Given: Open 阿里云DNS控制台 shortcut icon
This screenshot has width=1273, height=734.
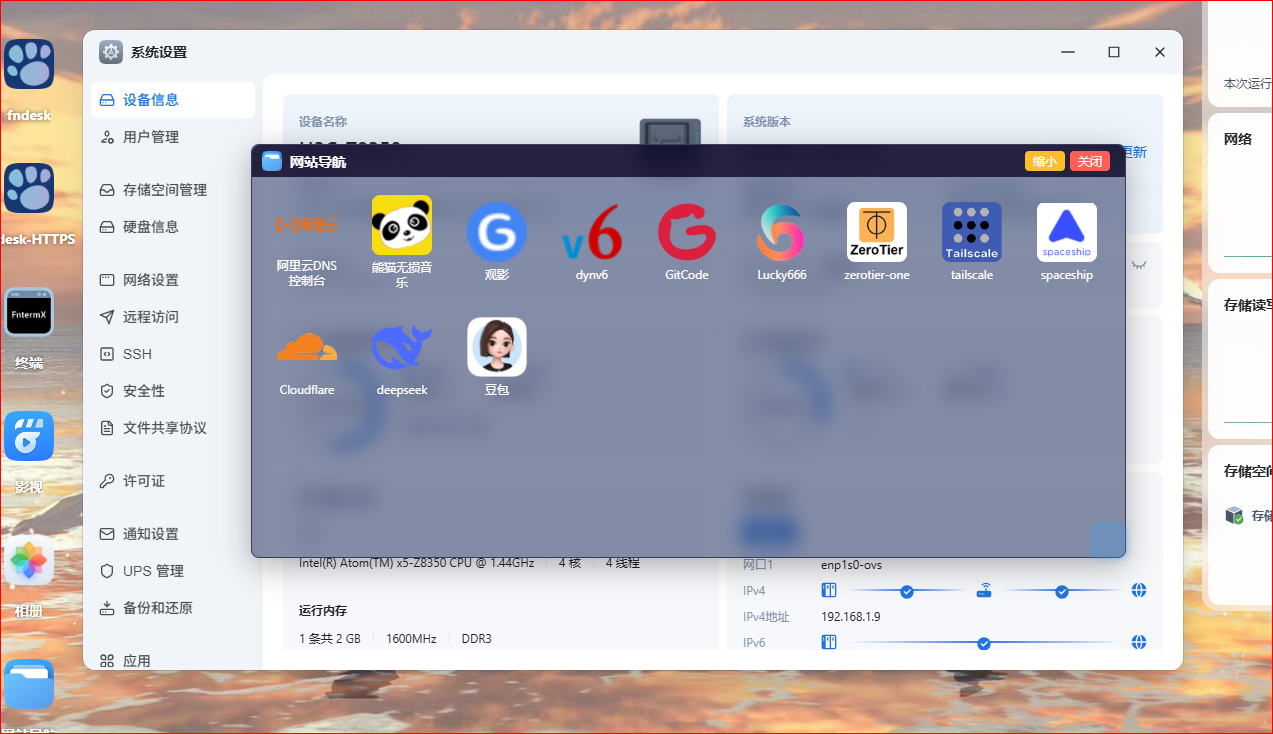Looking at the screenshot, I should pos(307,224).
